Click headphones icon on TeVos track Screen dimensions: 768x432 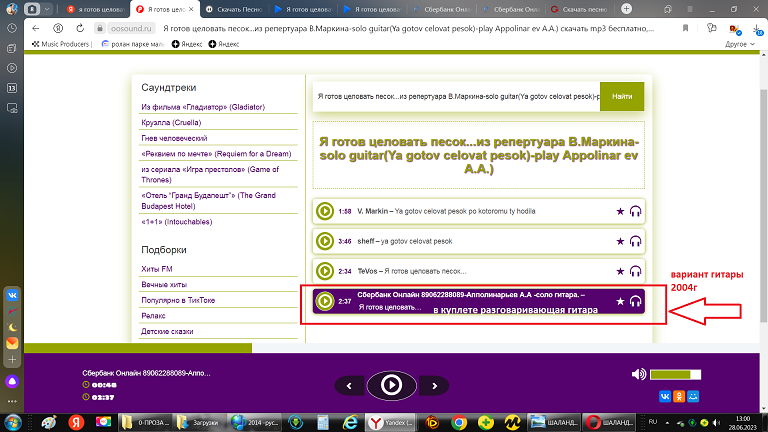tap(635, 271)
